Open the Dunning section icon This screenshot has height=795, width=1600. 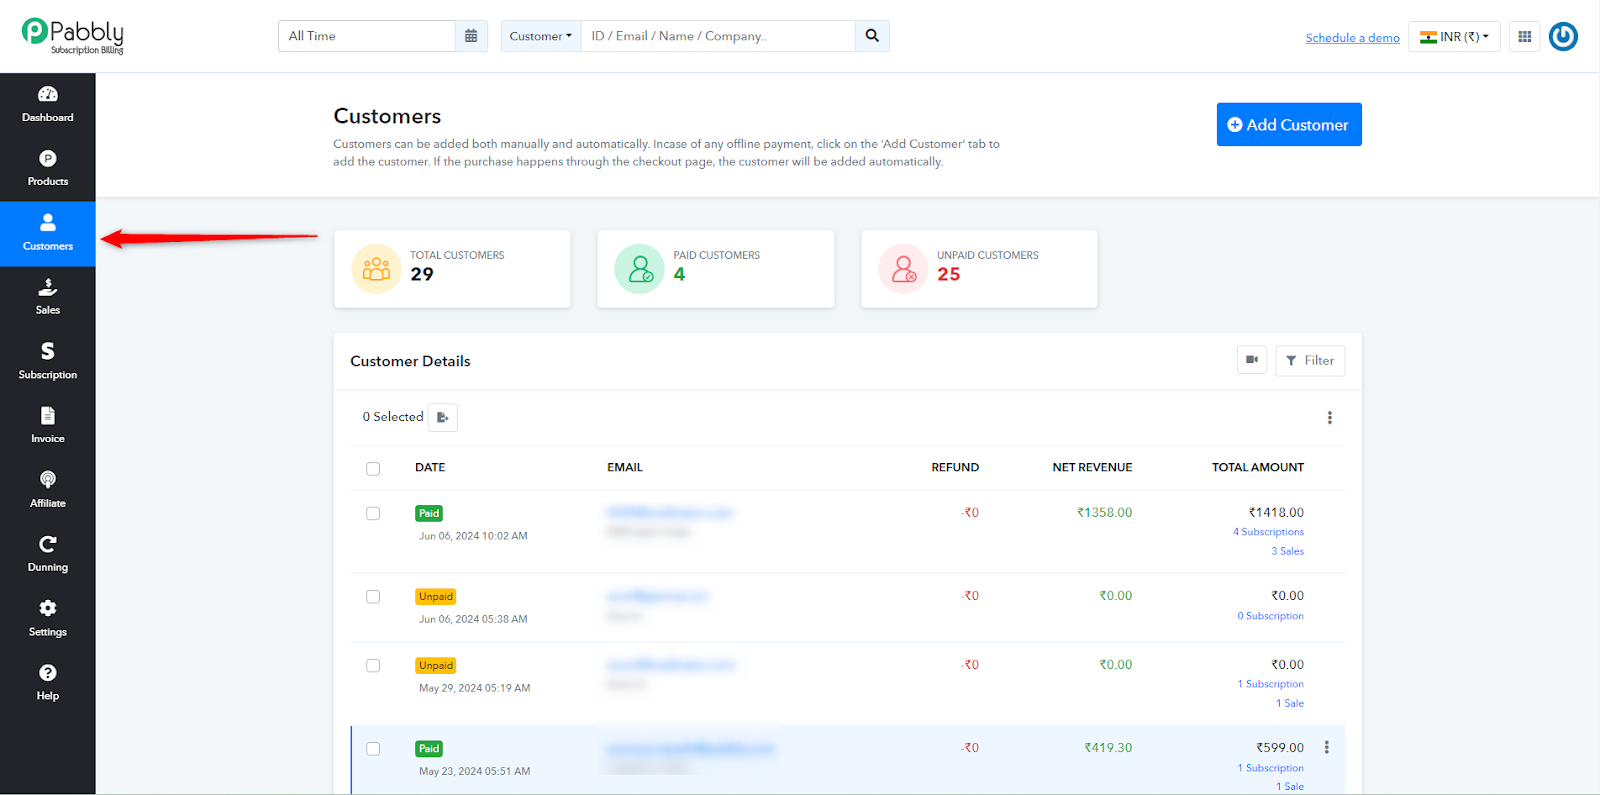(48, 544)
